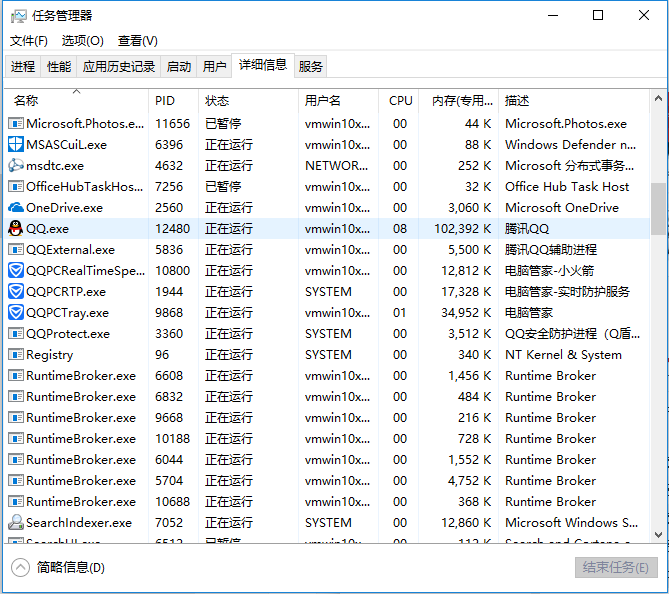The width and height of the screenshot is (669, 594).
Task: Click description 腾讯QQ辅助进程
Action: [x=551, y=250]
